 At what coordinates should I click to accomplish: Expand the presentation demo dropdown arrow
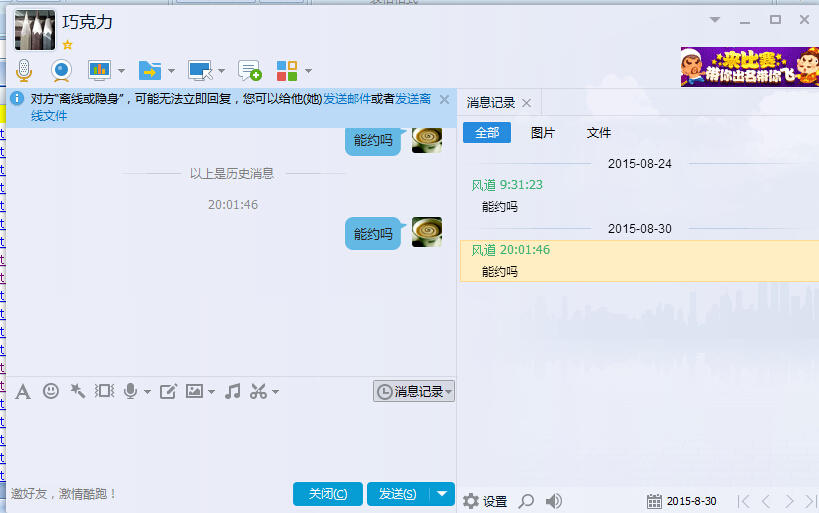point(121,71)
